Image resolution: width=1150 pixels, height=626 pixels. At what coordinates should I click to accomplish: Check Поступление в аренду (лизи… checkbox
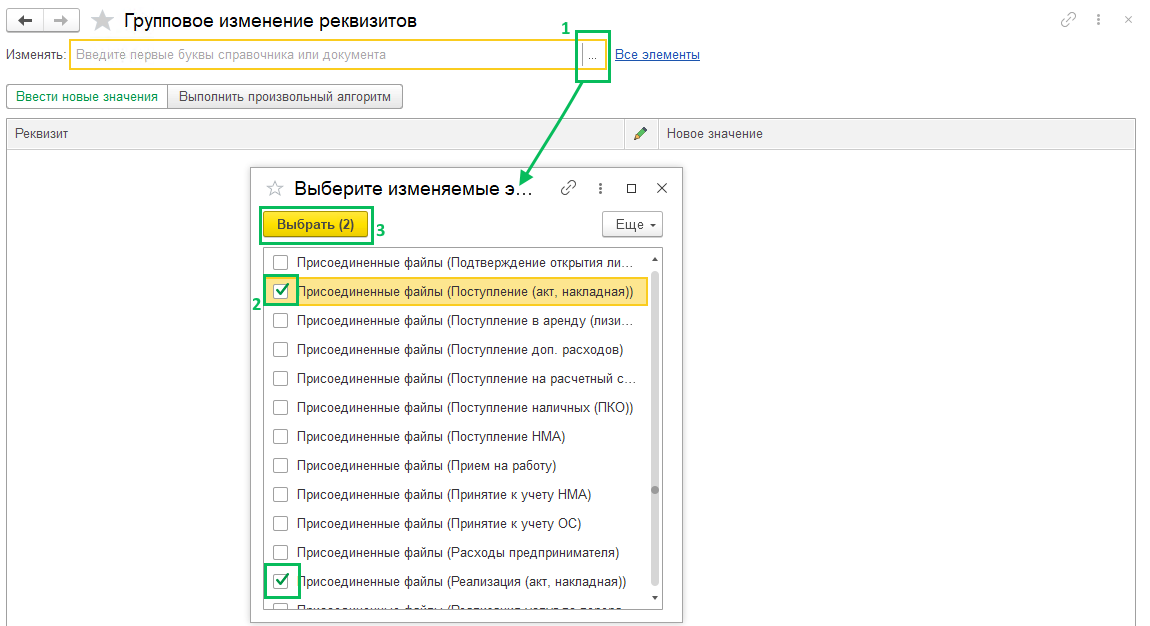click(280, 320)
